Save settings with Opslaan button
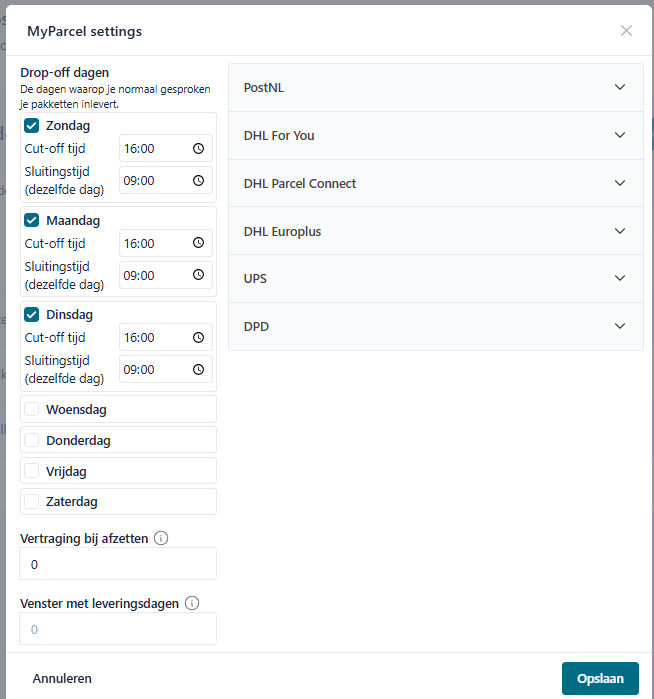This screenshot has height=699, width=654. 600,678
